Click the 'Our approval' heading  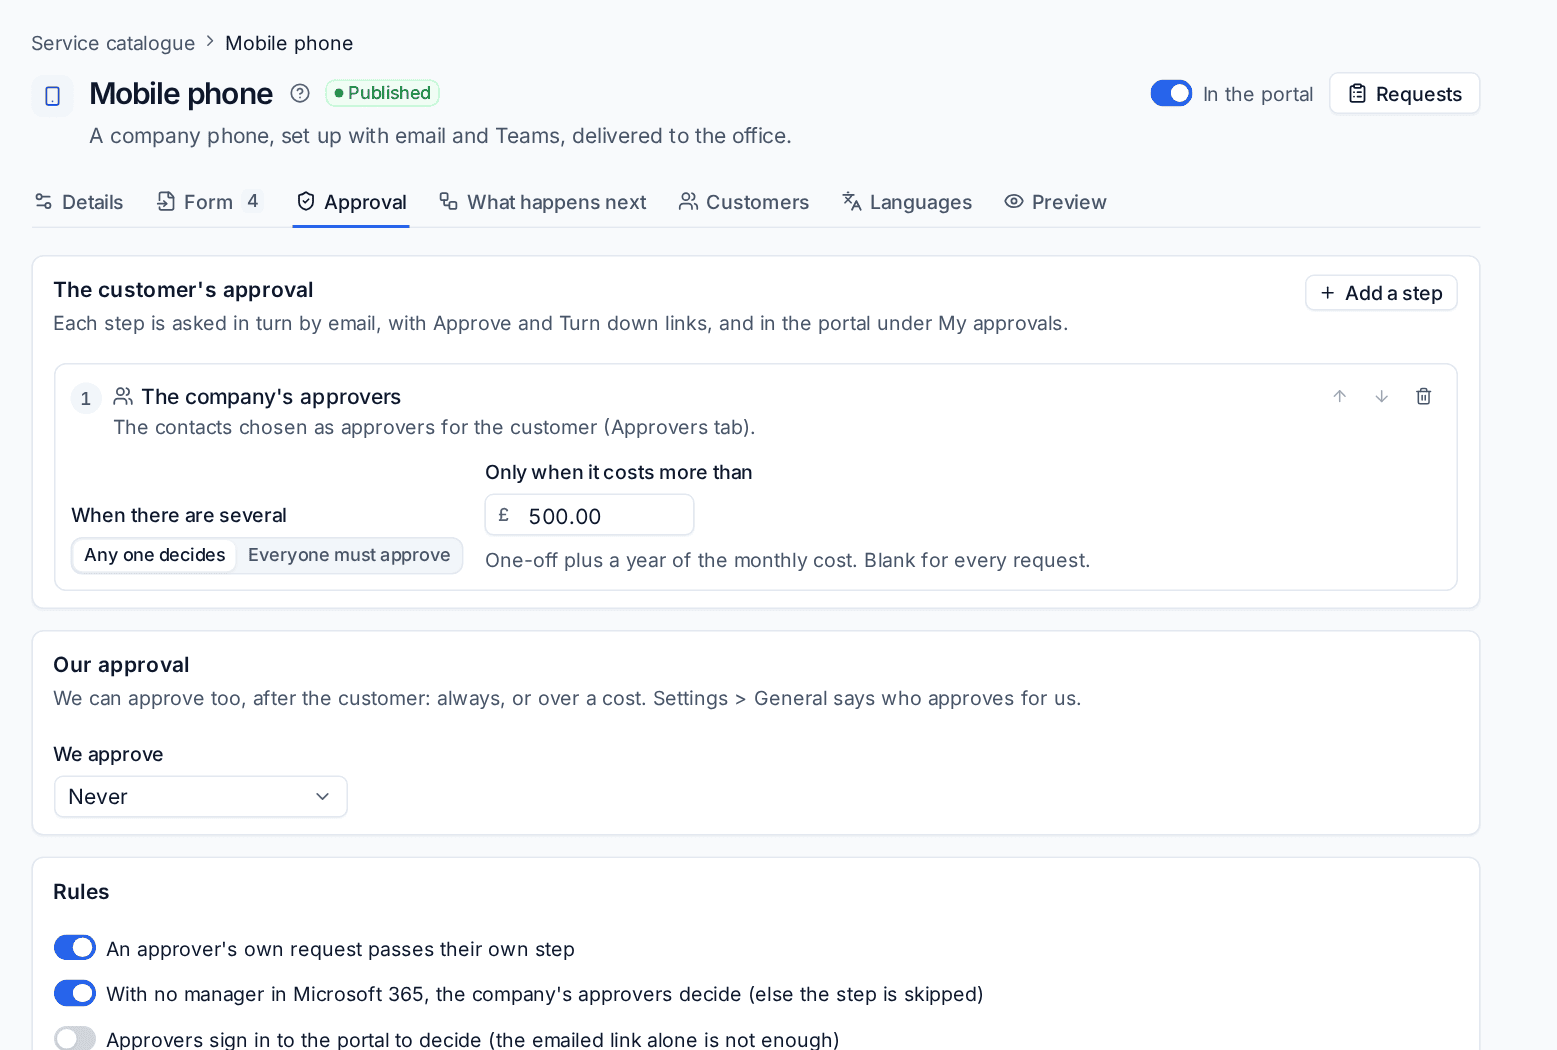coord(121,665)
